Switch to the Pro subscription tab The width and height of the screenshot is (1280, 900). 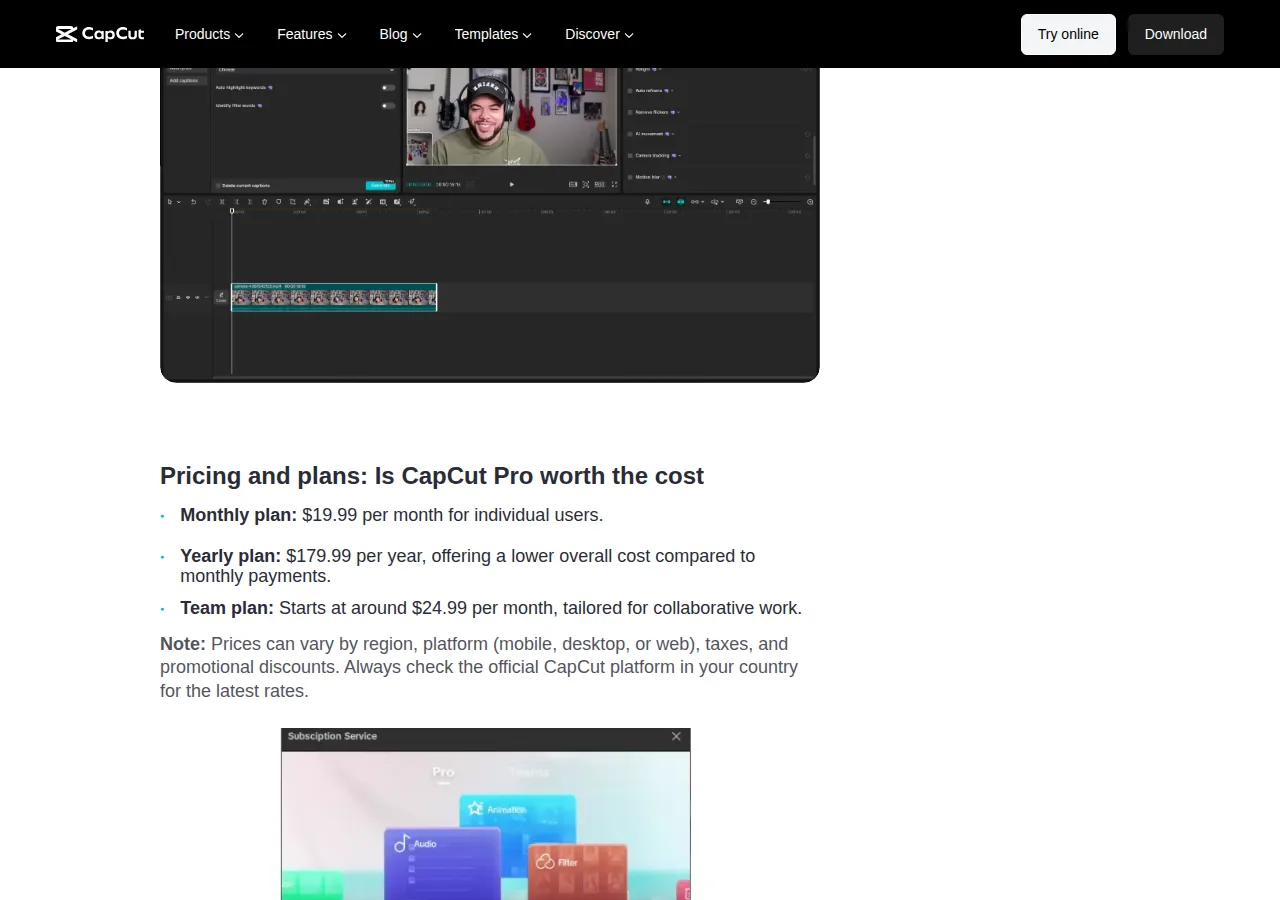pos(443,772)
